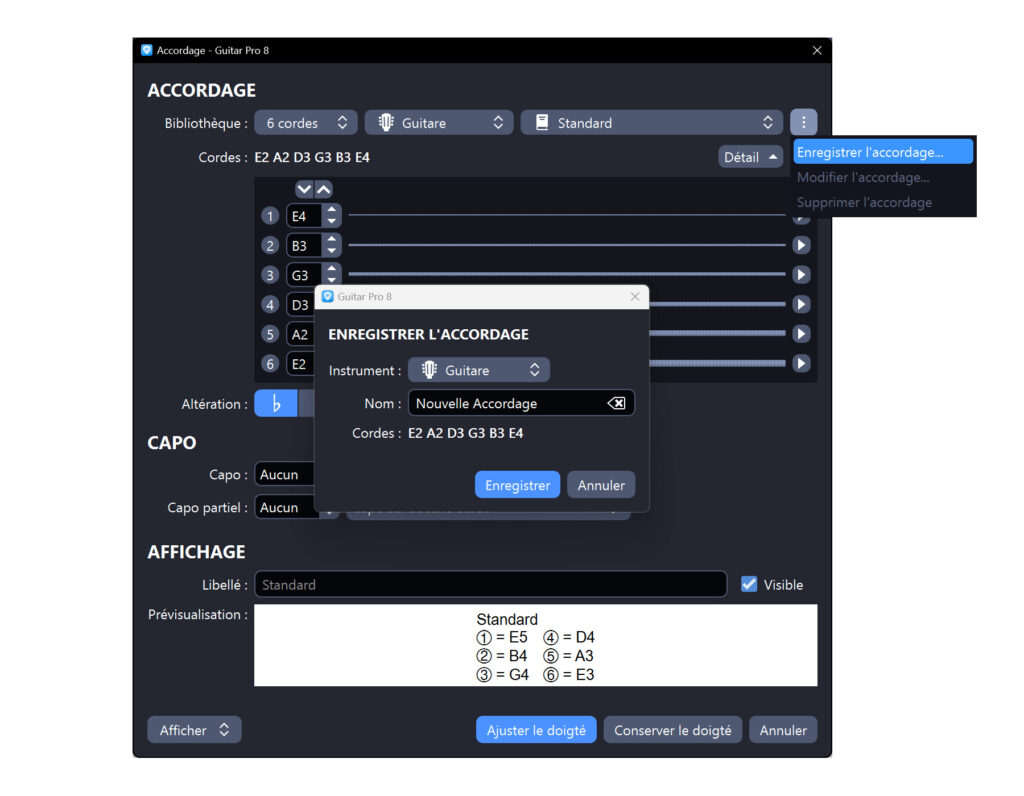1024x796 pixels.
Task: Click the Cordes note list below Bibliothèque
Action: [312, 157]
